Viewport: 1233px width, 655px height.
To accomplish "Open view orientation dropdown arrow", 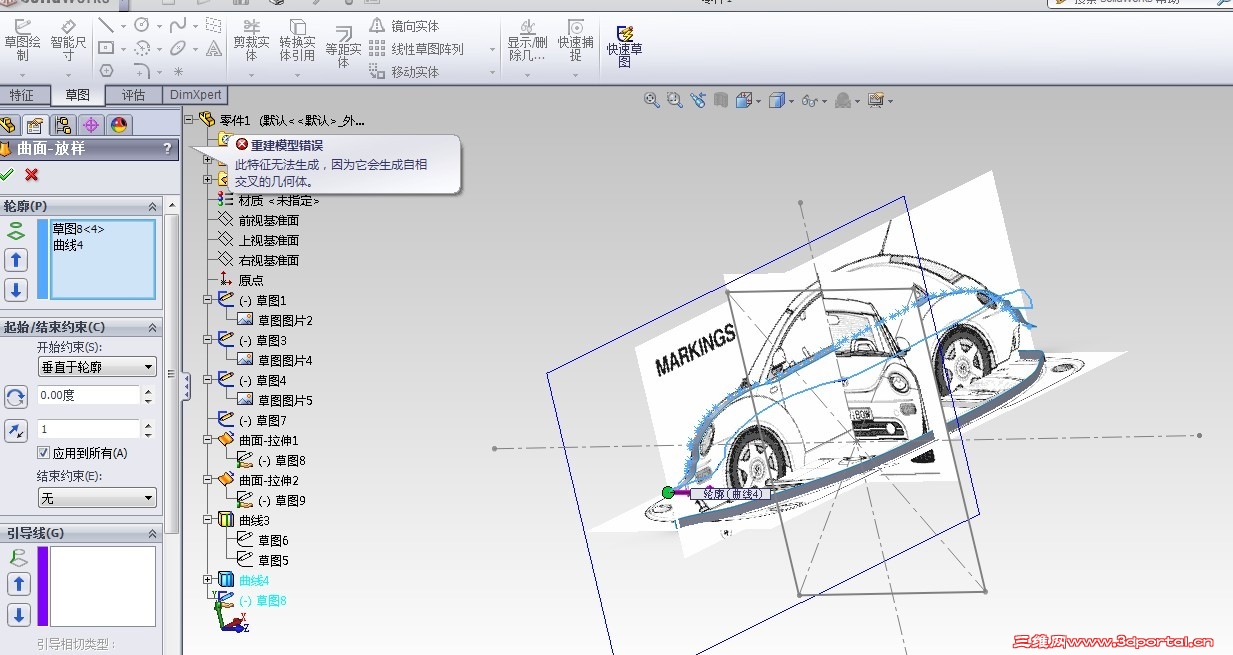I will [760, 101].
